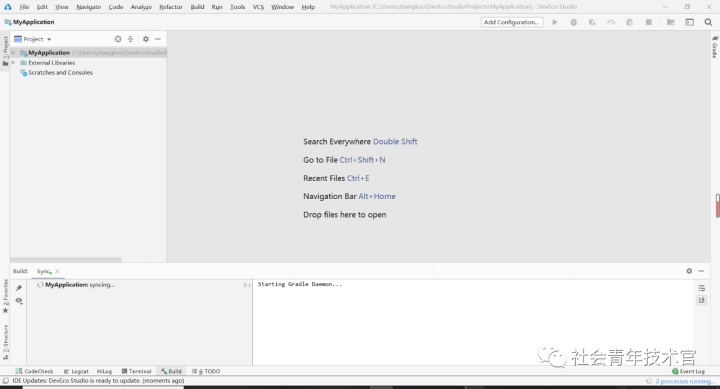Viewport: 720px width, 389px height.
Task: Expand the External Libraries node
Action: 14,62
